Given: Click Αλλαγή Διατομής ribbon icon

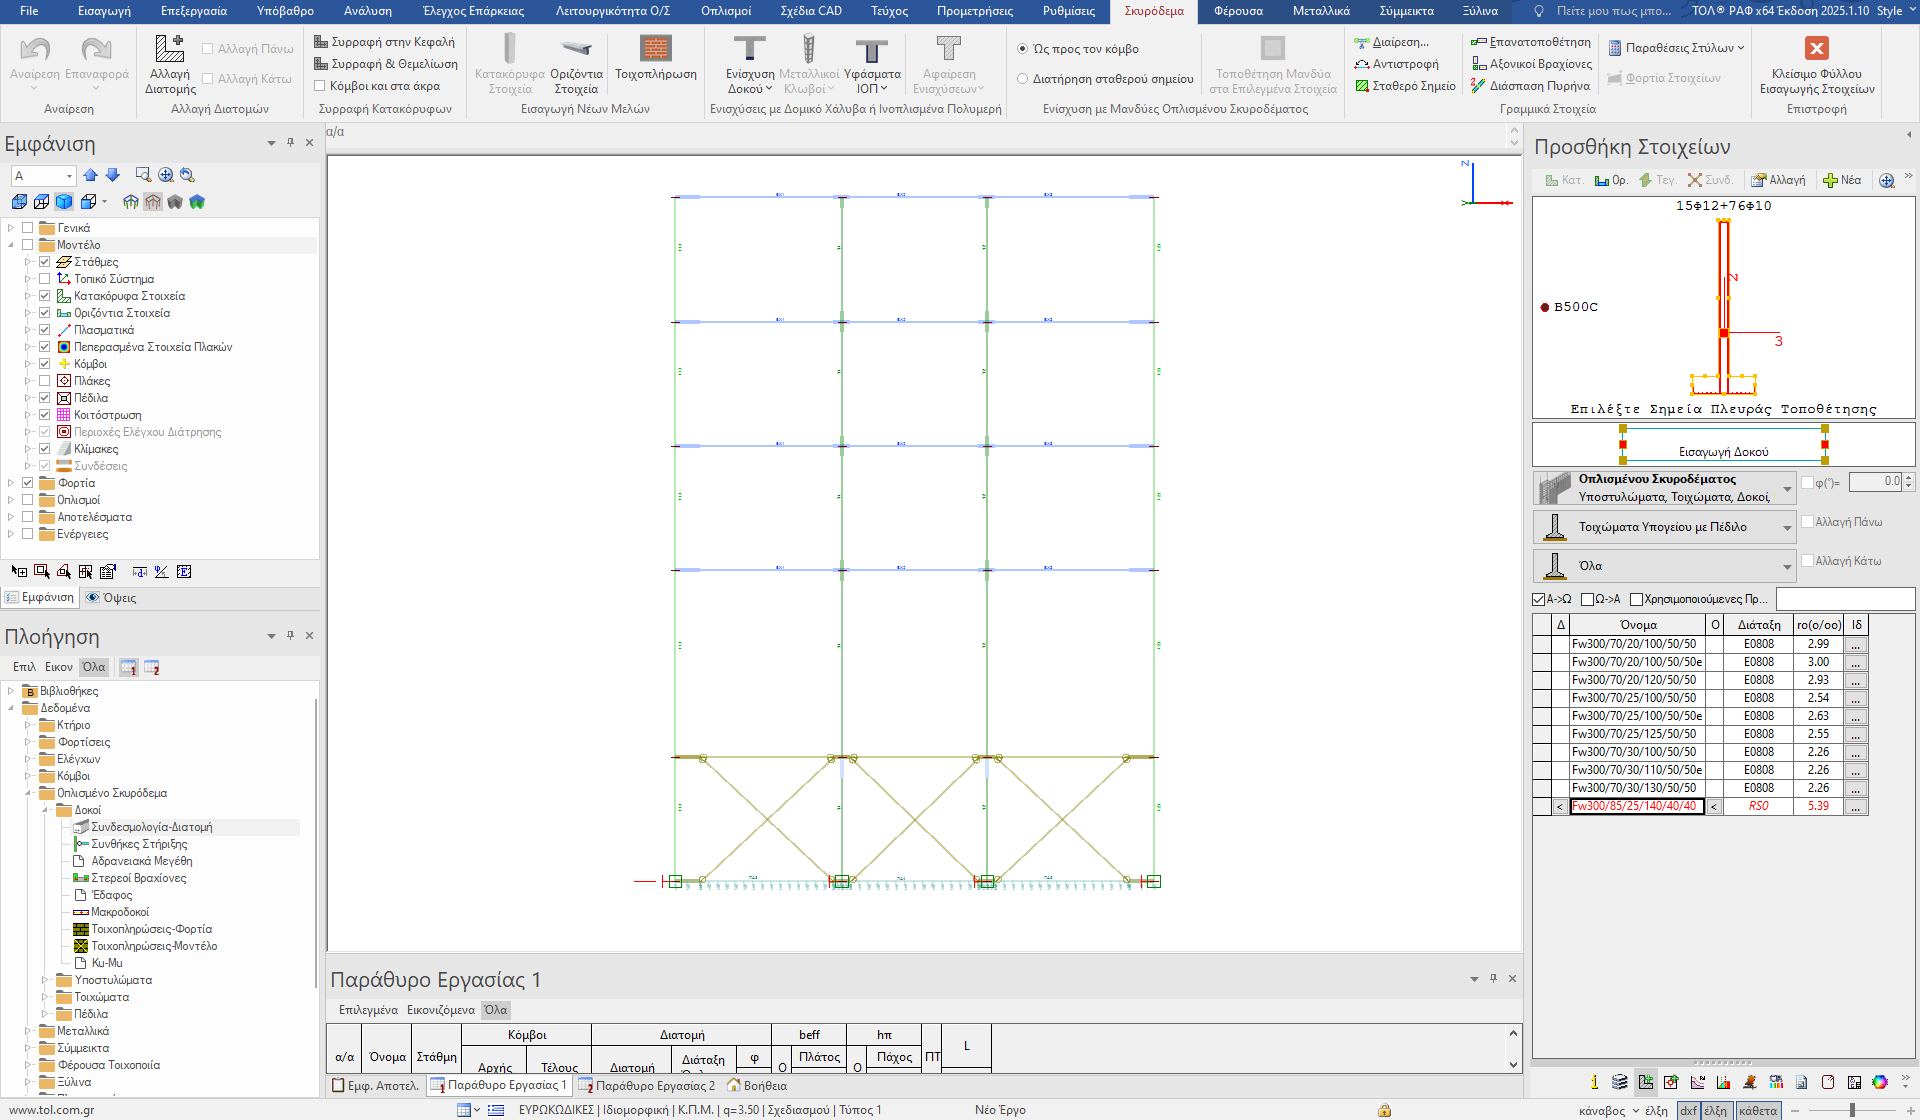Looking at the screenshot, I should pos(169,49).
